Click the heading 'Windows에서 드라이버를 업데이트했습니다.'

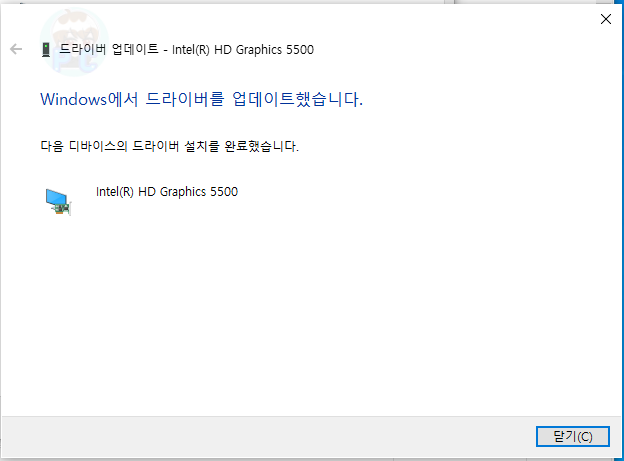(201, 99)
